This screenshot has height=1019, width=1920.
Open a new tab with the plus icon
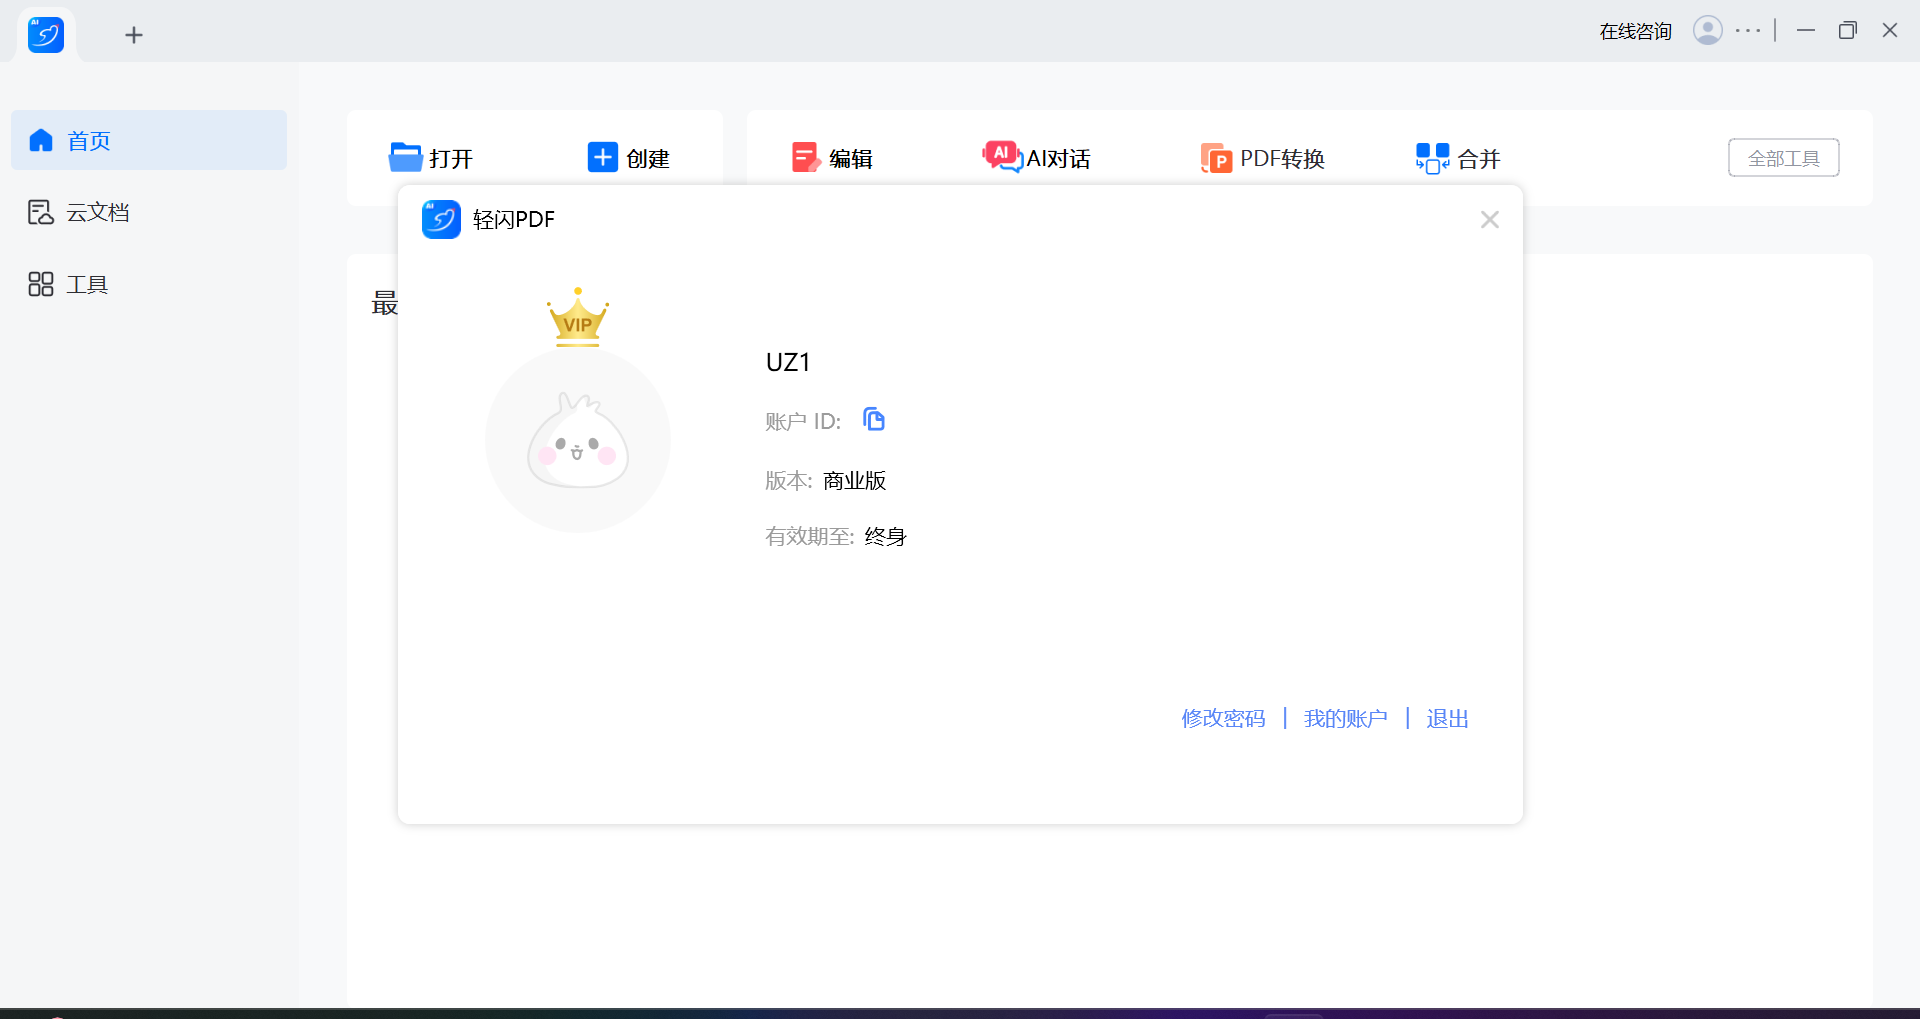coord(134,36)
